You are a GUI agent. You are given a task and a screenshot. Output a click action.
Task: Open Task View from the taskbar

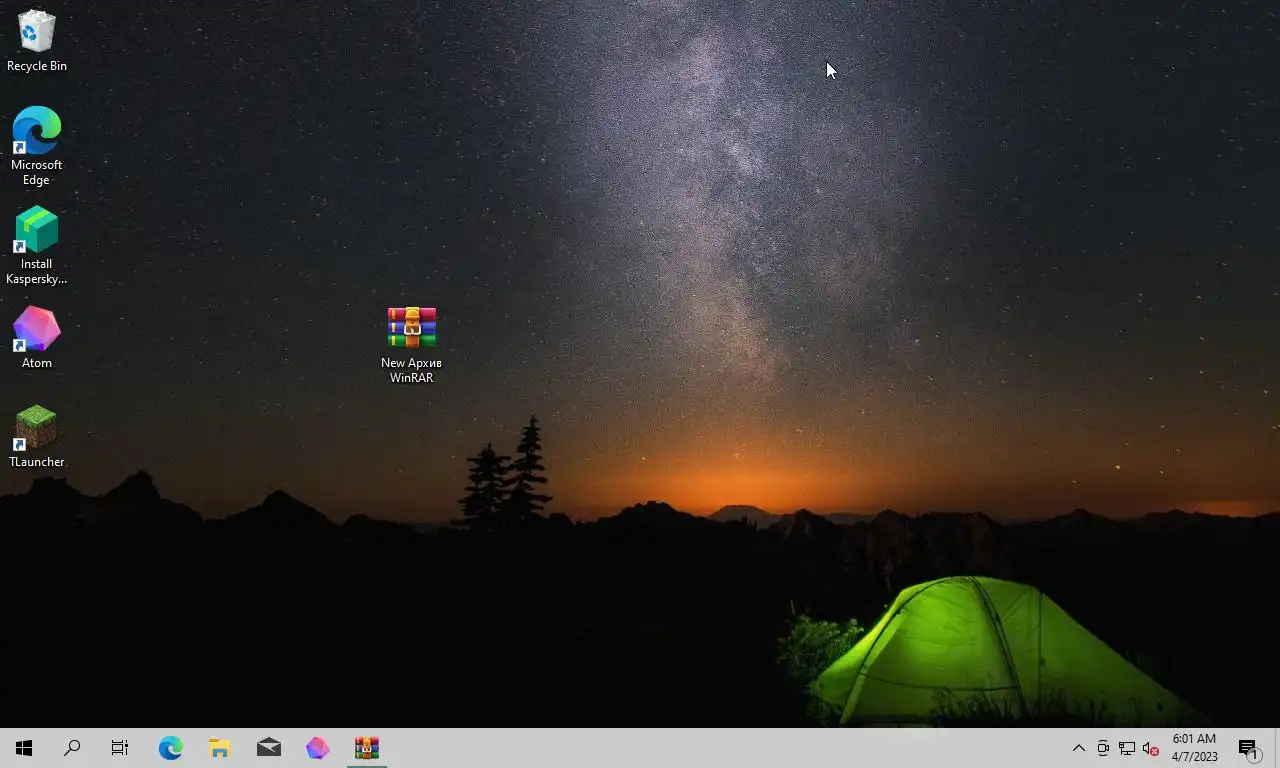(120, 748)
